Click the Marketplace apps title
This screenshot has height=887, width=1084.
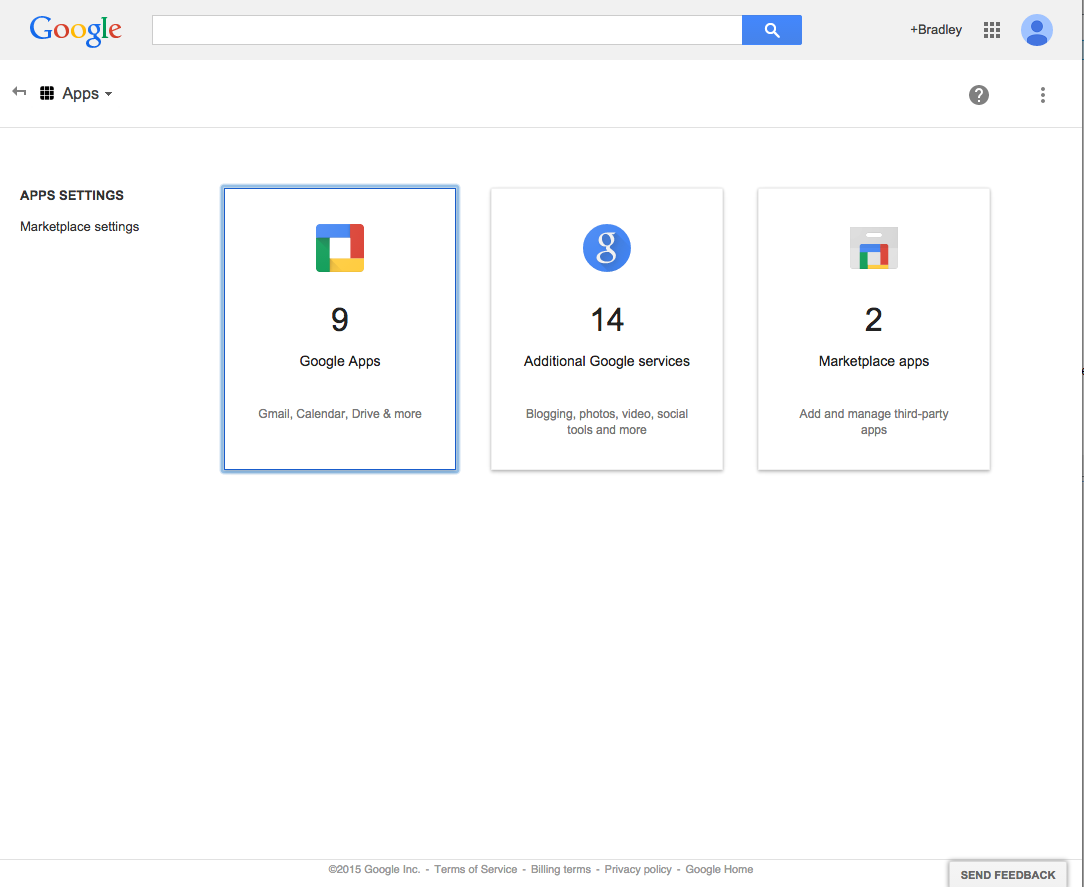pos(873,361)
